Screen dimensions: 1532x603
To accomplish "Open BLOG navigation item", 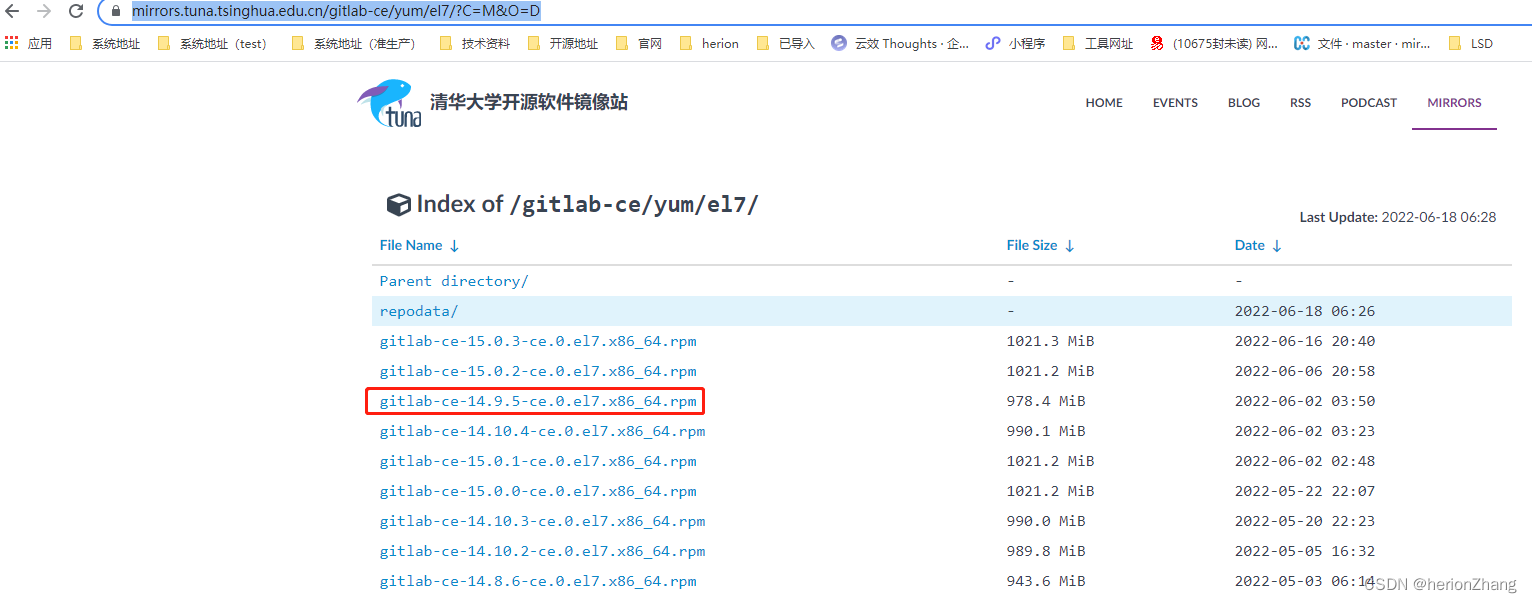I will coord(1244,103).
